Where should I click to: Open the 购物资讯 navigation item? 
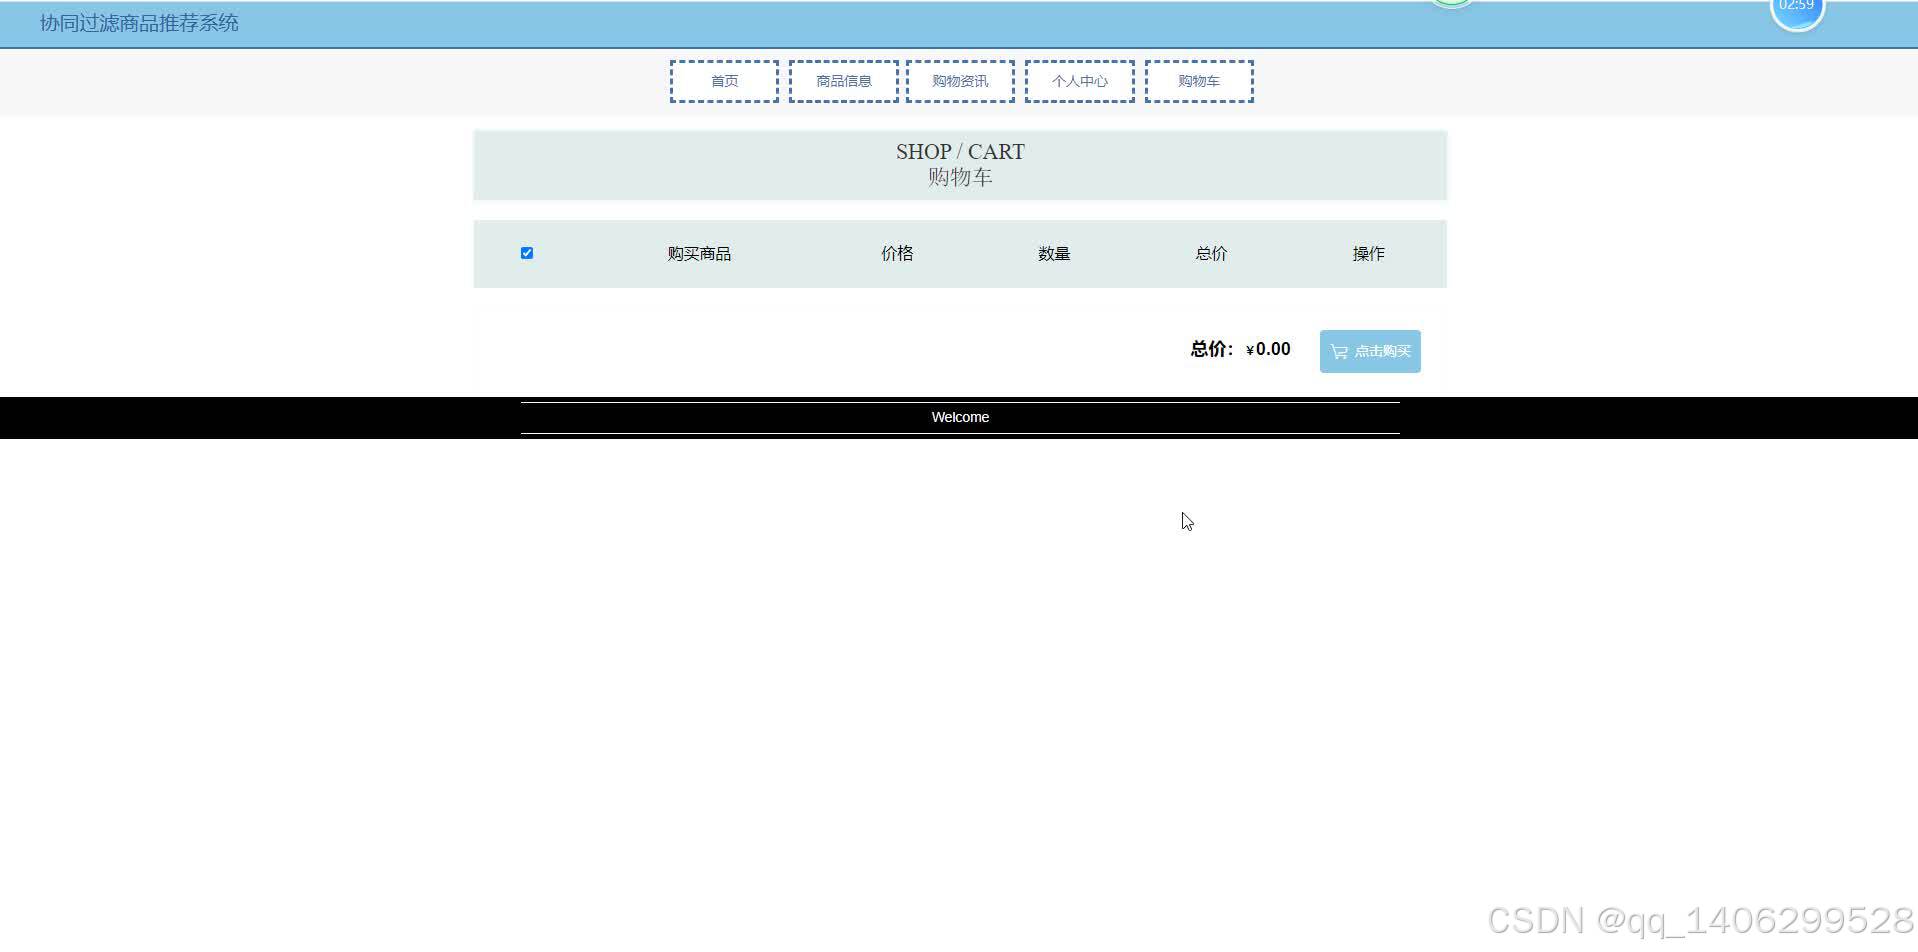pyautogui.click(x=958, y=81)
